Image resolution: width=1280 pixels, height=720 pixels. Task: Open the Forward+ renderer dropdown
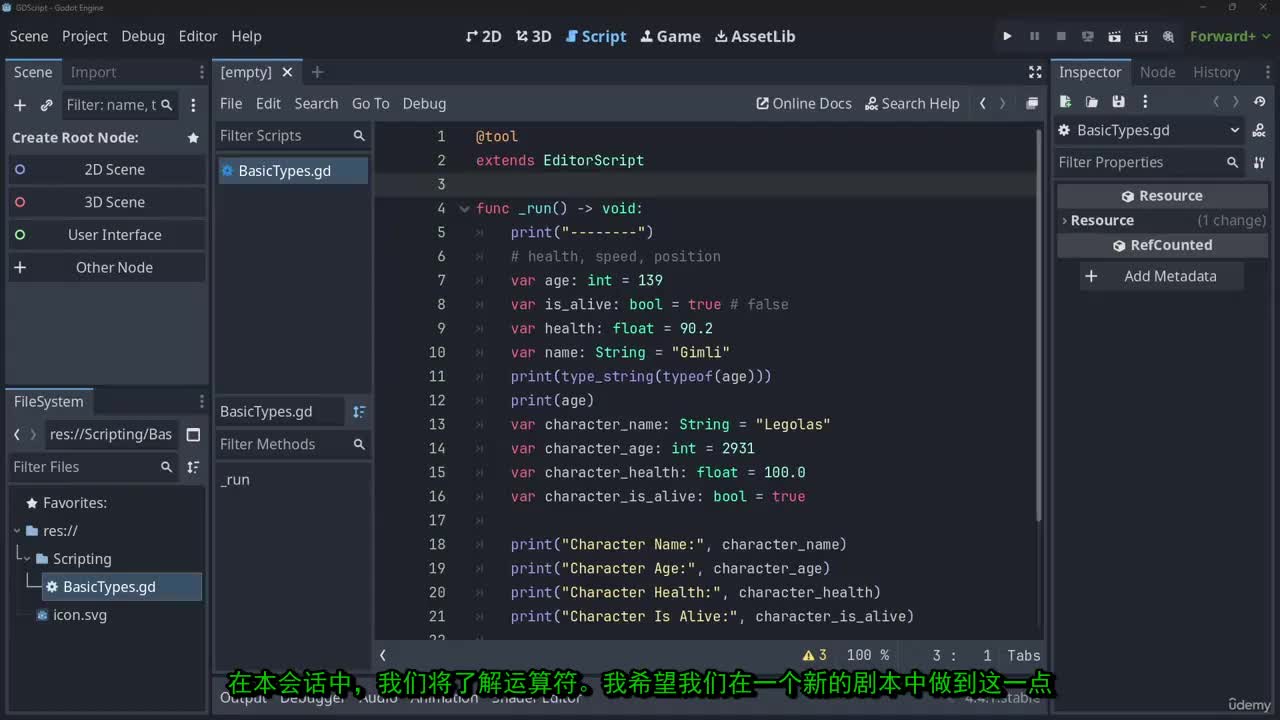[x=1222, y=36]
